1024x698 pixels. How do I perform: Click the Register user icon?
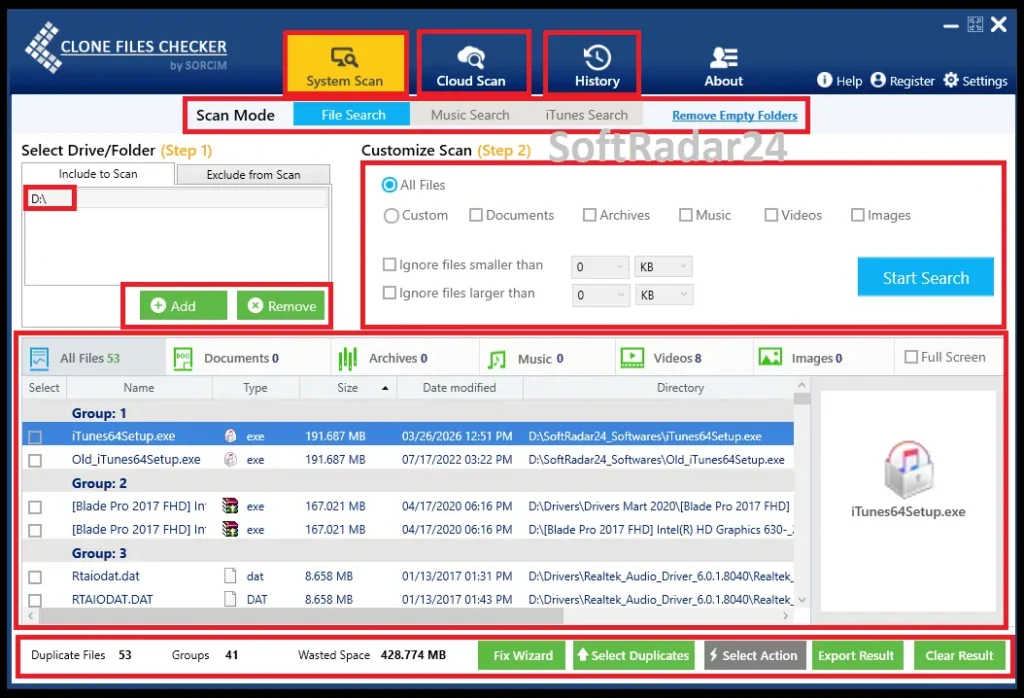coord(878,80)
